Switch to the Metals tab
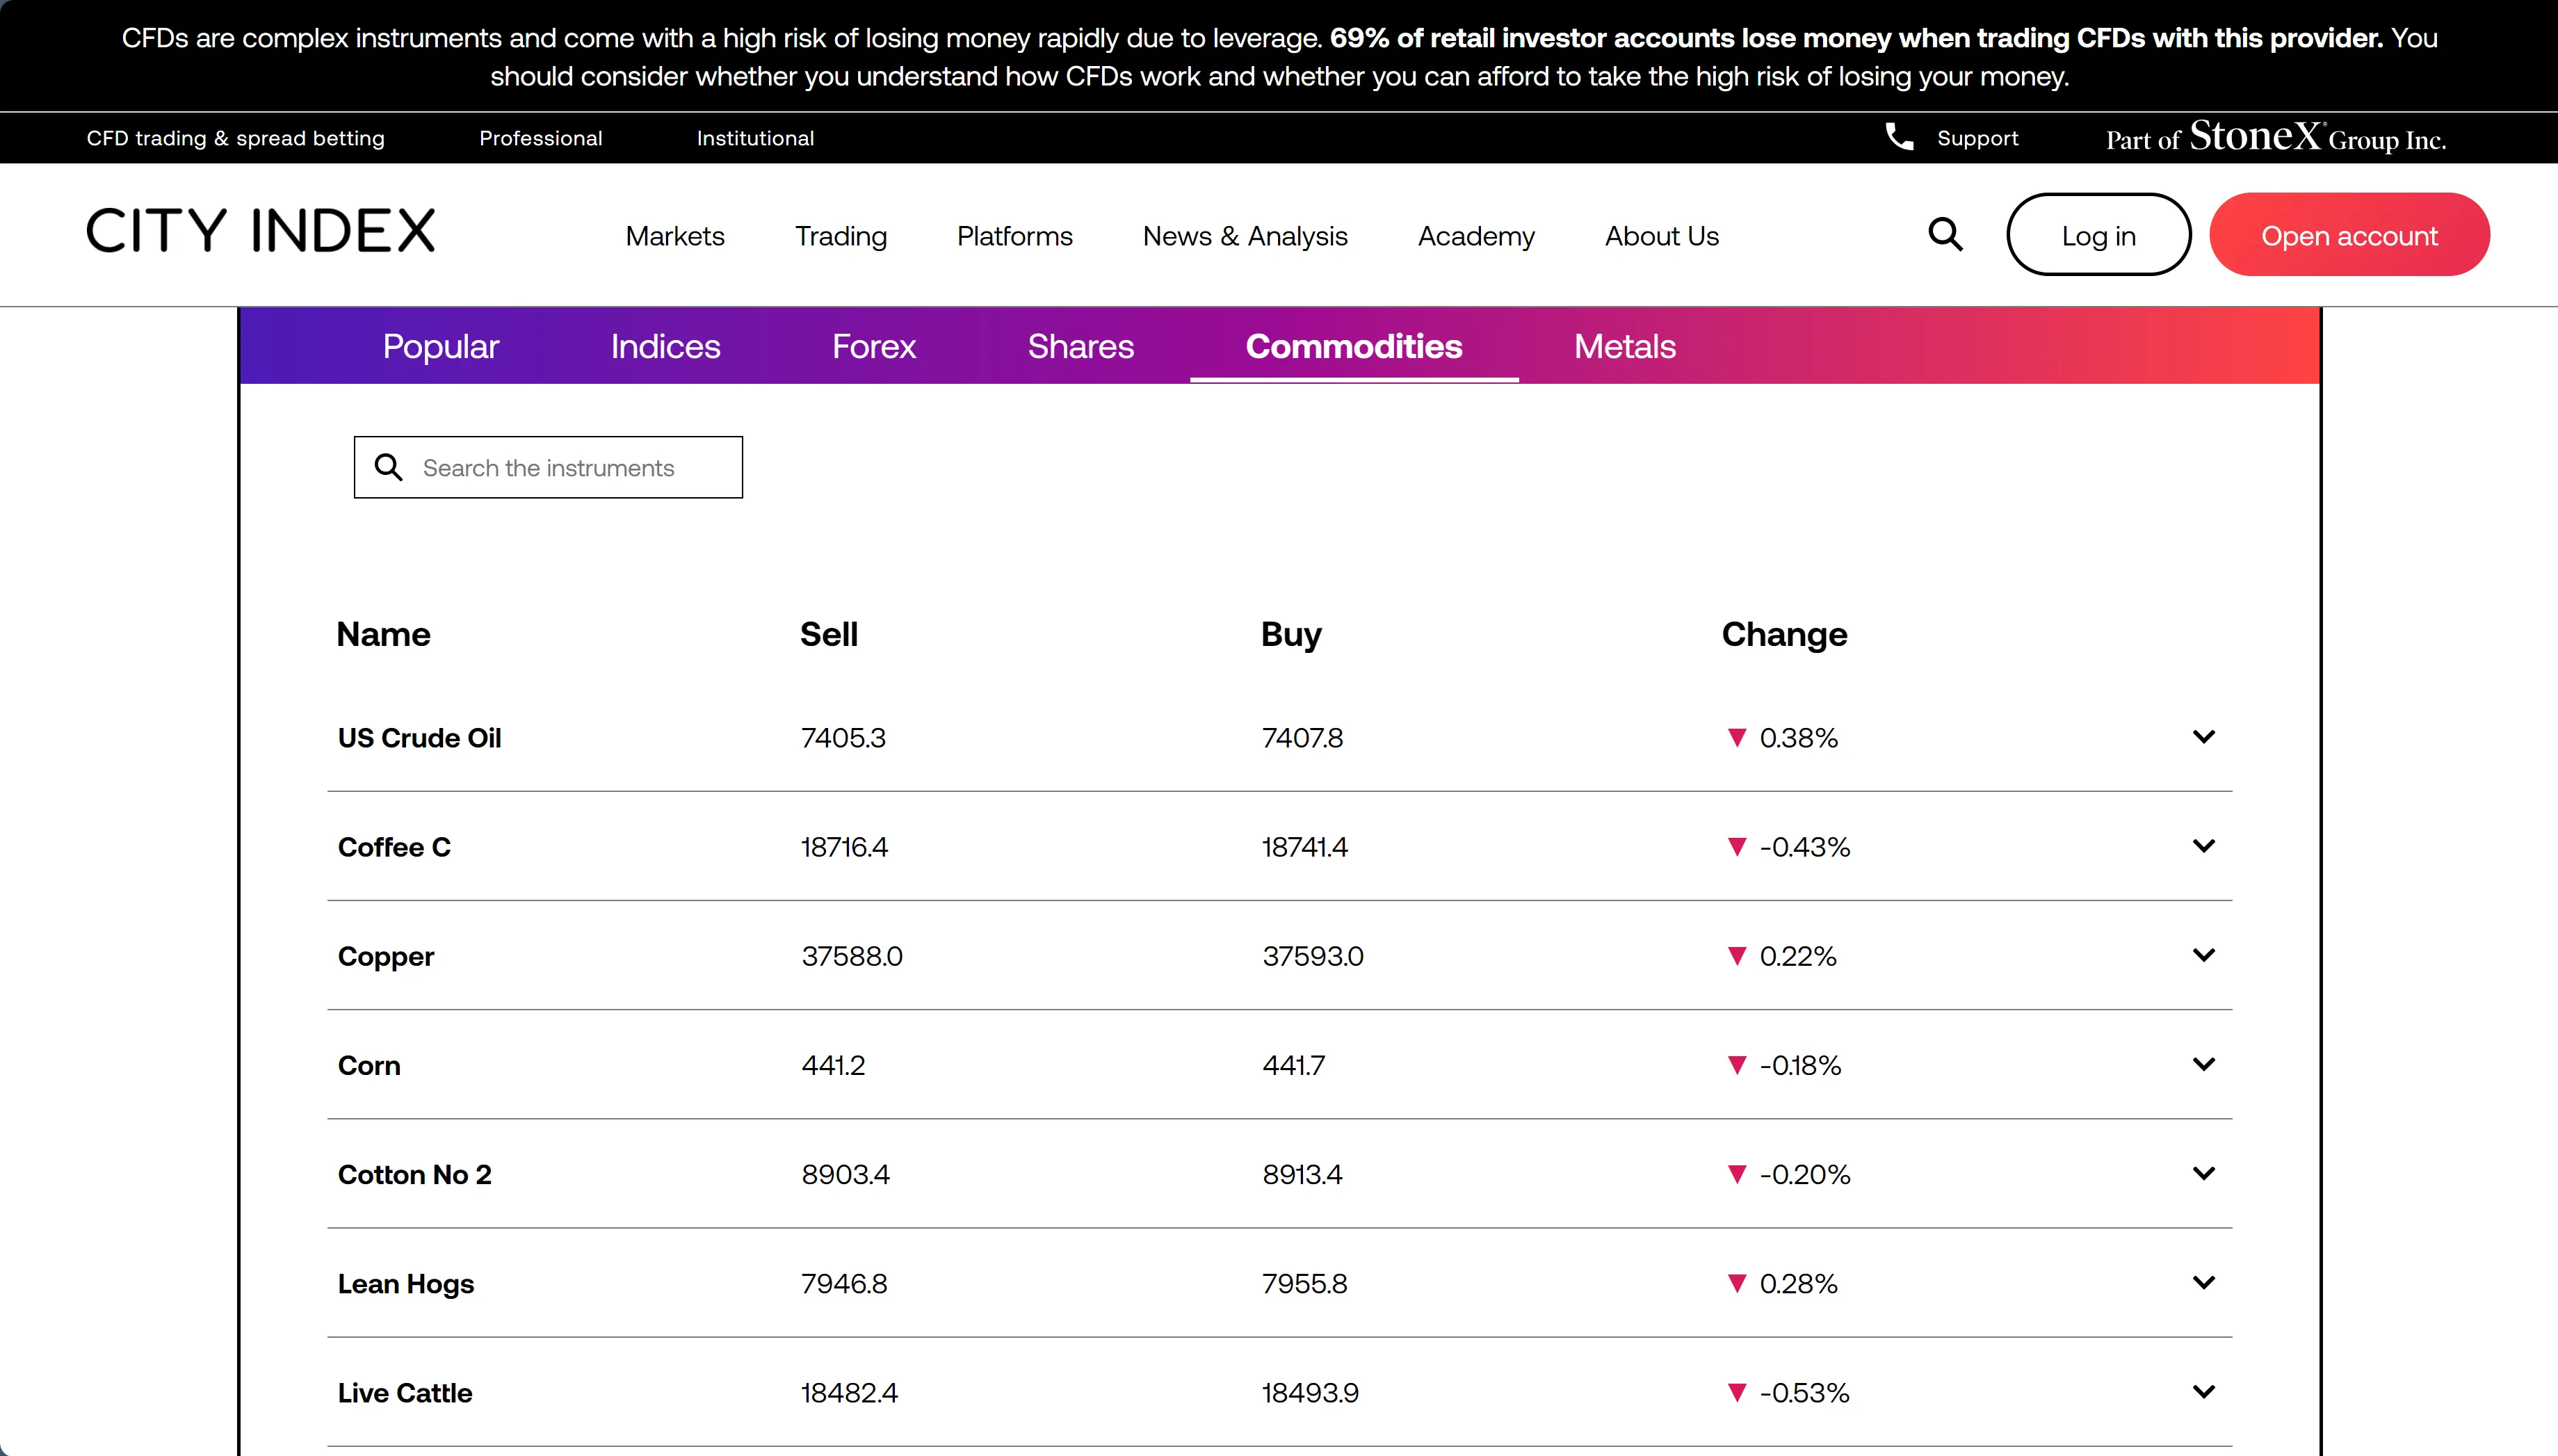Viewport: 2558px width, 1456px height. 1625,346
